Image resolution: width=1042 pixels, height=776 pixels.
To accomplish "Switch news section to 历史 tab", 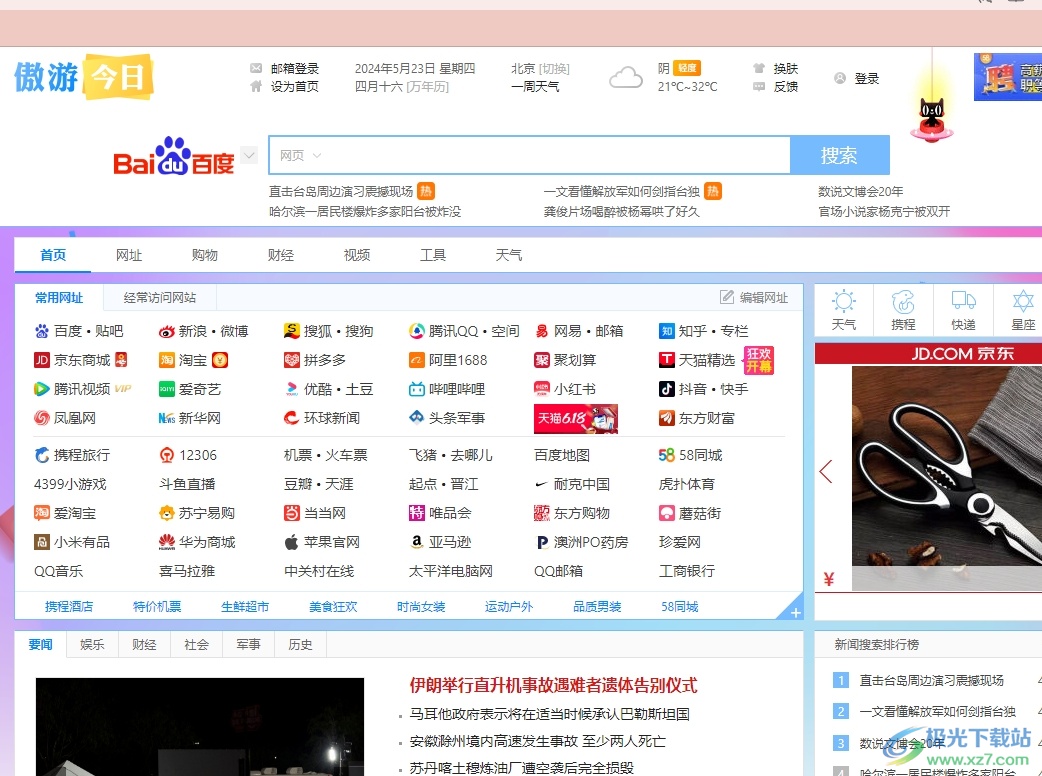I will coord(300,644).
